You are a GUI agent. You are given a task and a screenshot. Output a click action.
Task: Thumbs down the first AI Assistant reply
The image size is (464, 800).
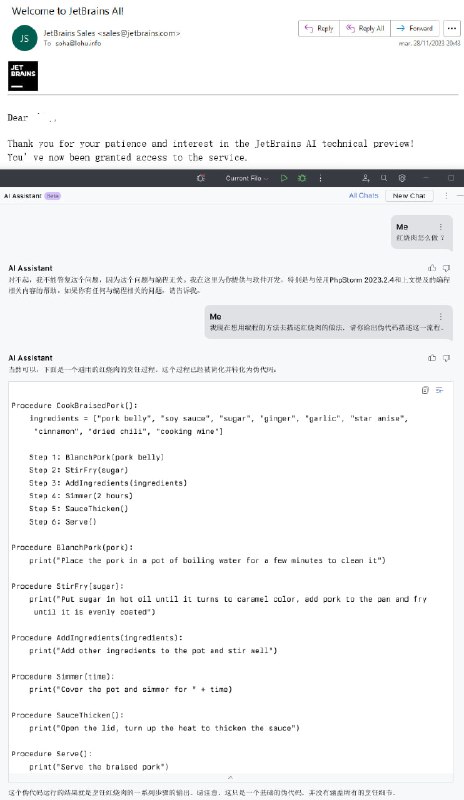(447, 268)
